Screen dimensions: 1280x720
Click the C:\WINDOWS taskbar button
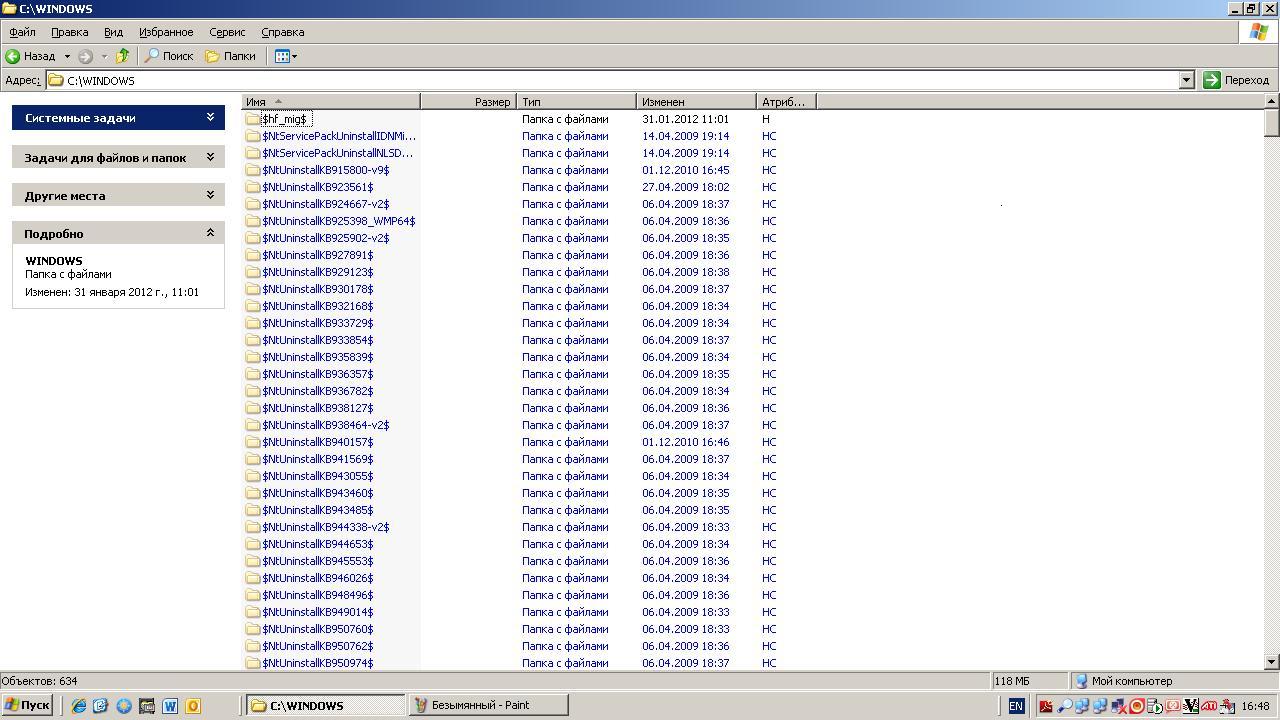pos(325,705)
